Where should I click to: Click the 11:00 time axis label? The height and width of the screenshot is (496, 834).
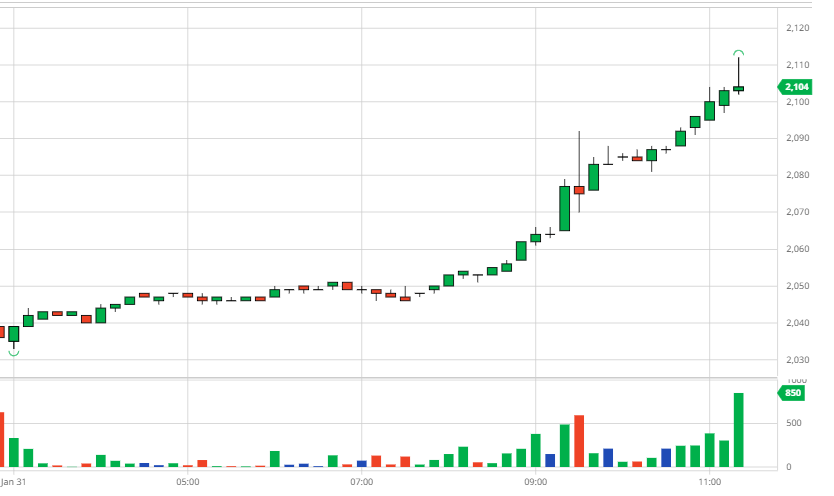710,482
